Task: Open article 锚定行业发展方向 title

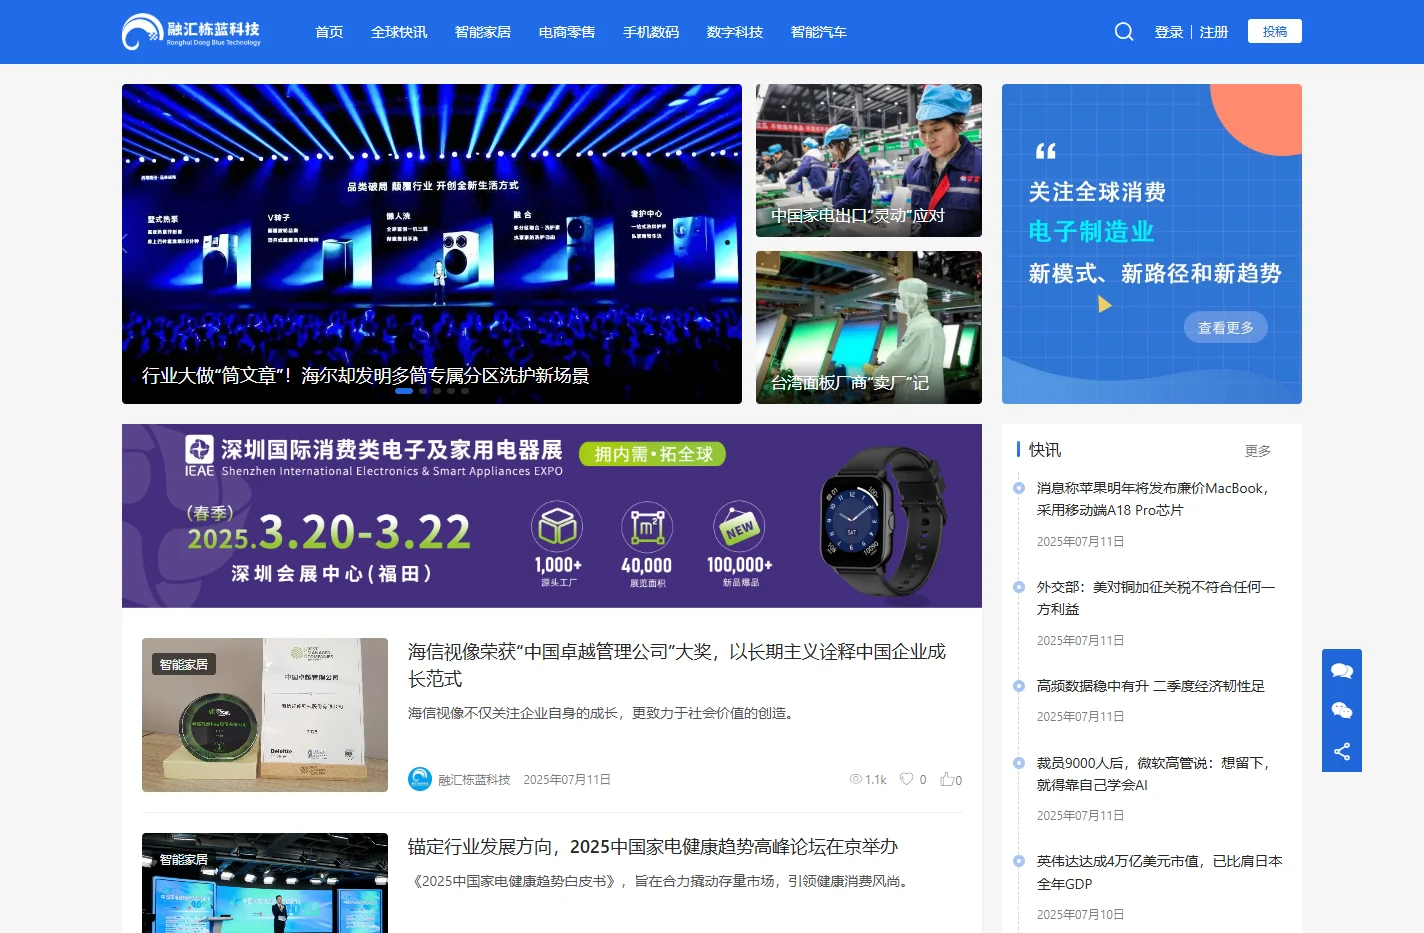Action: point(653,847)
